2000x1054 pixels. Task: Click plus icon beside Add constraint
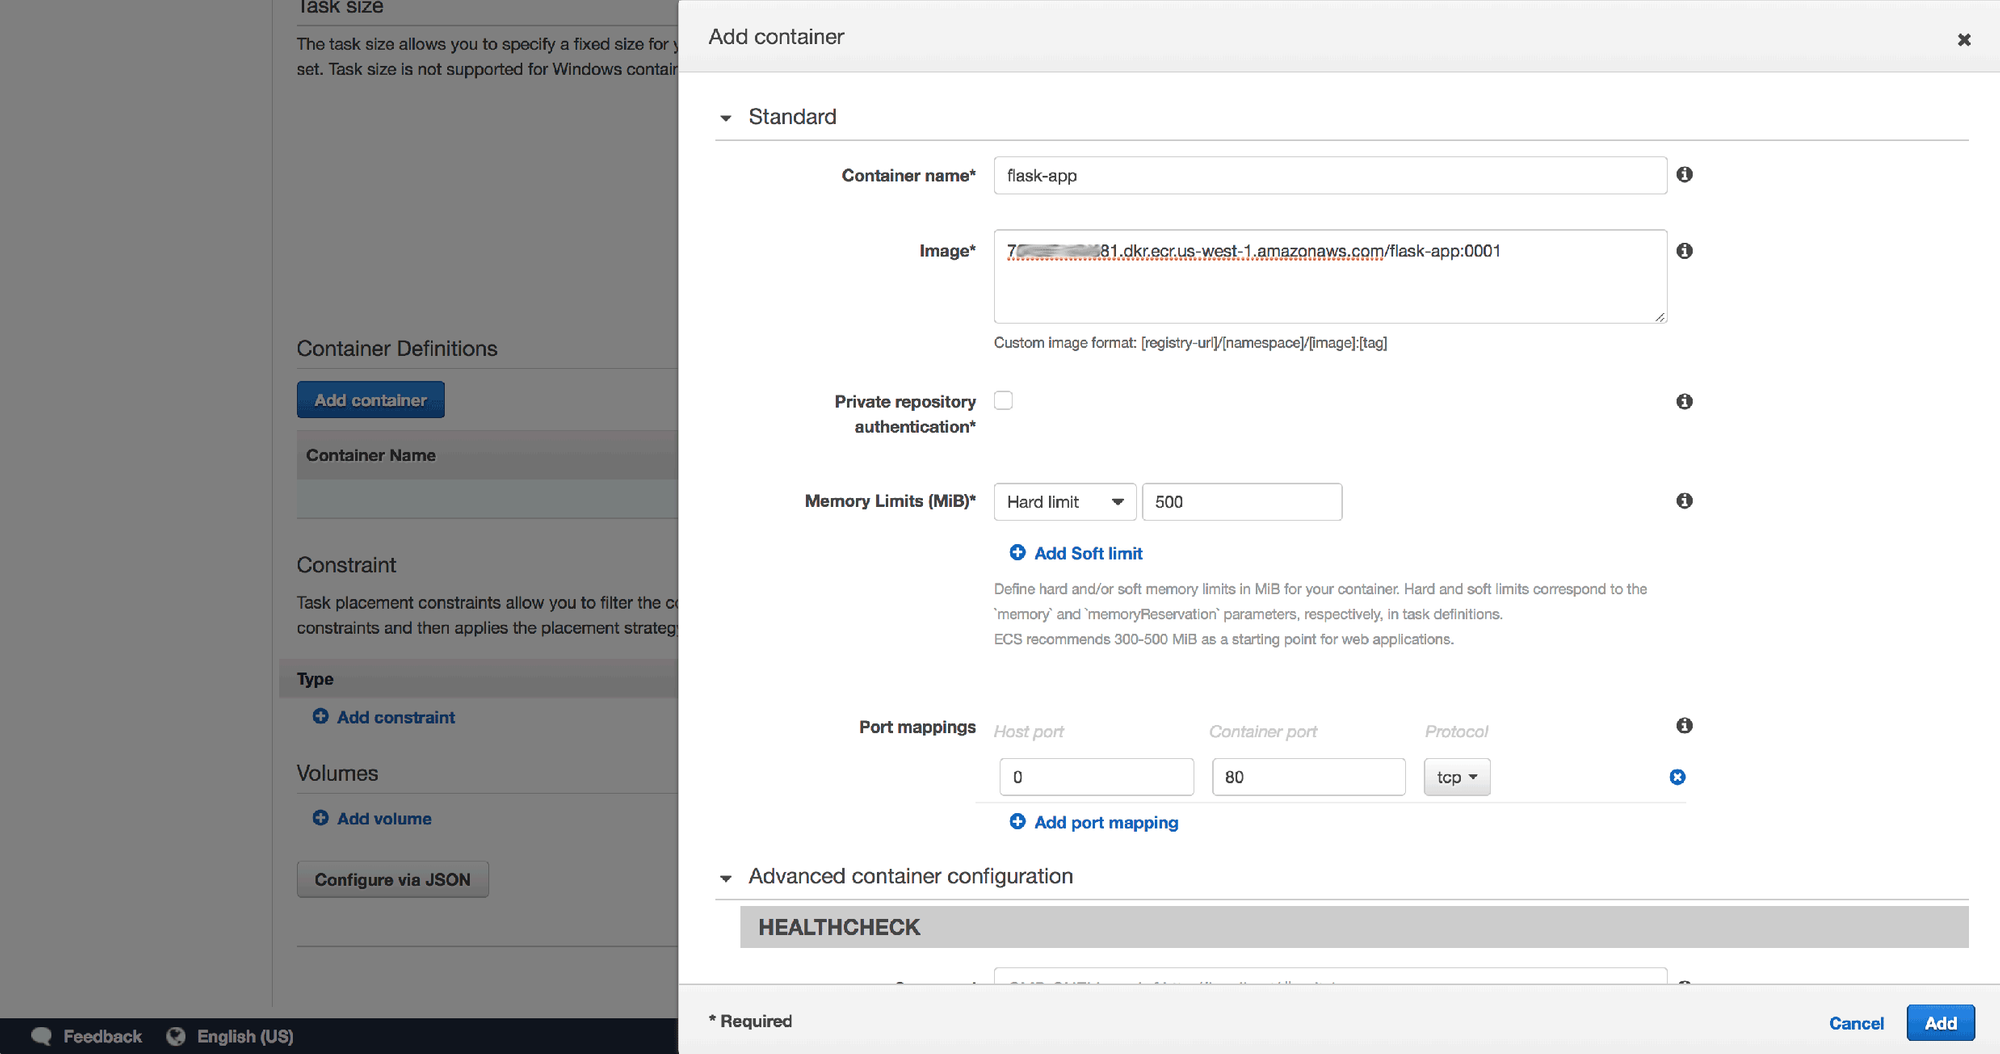click(x=321, y=717)
